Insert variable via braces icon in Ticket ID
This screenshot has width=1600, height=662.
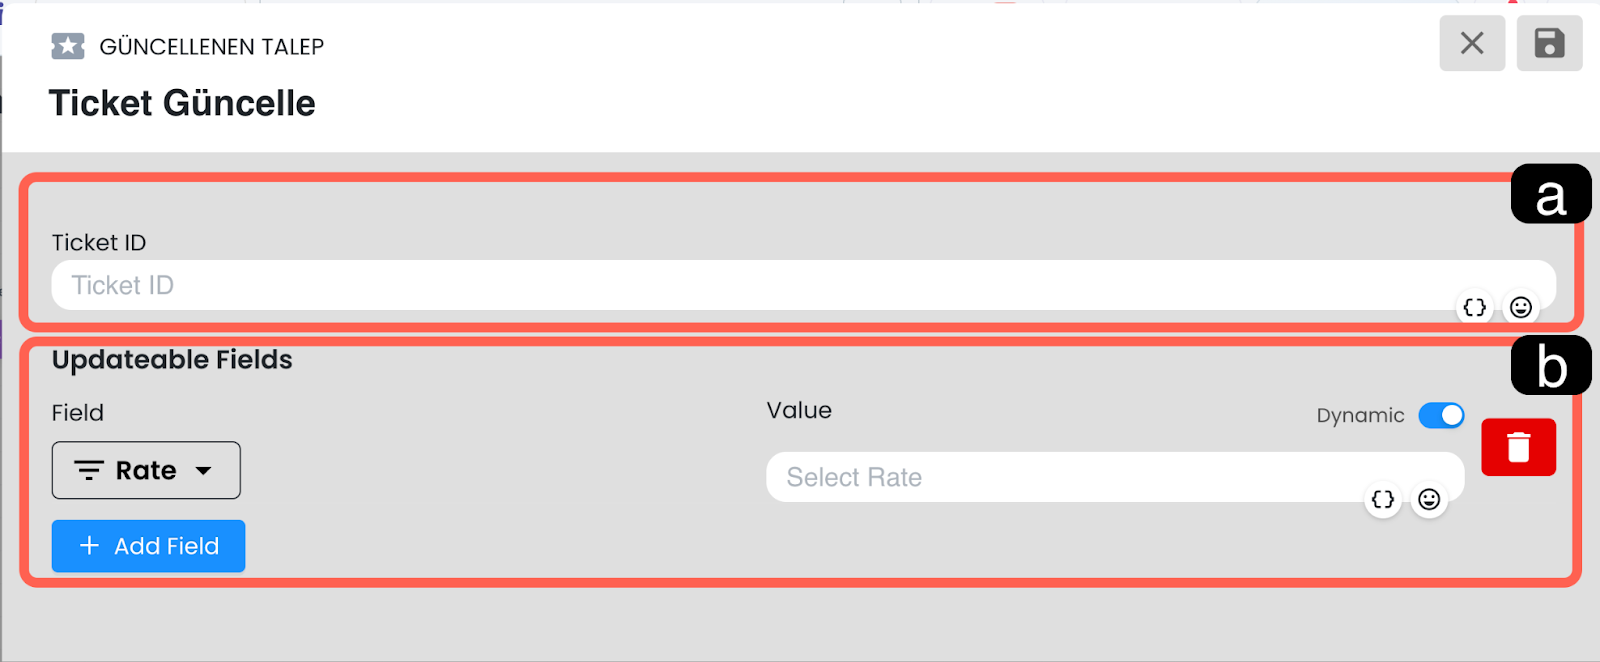[x=1474, y=307]
